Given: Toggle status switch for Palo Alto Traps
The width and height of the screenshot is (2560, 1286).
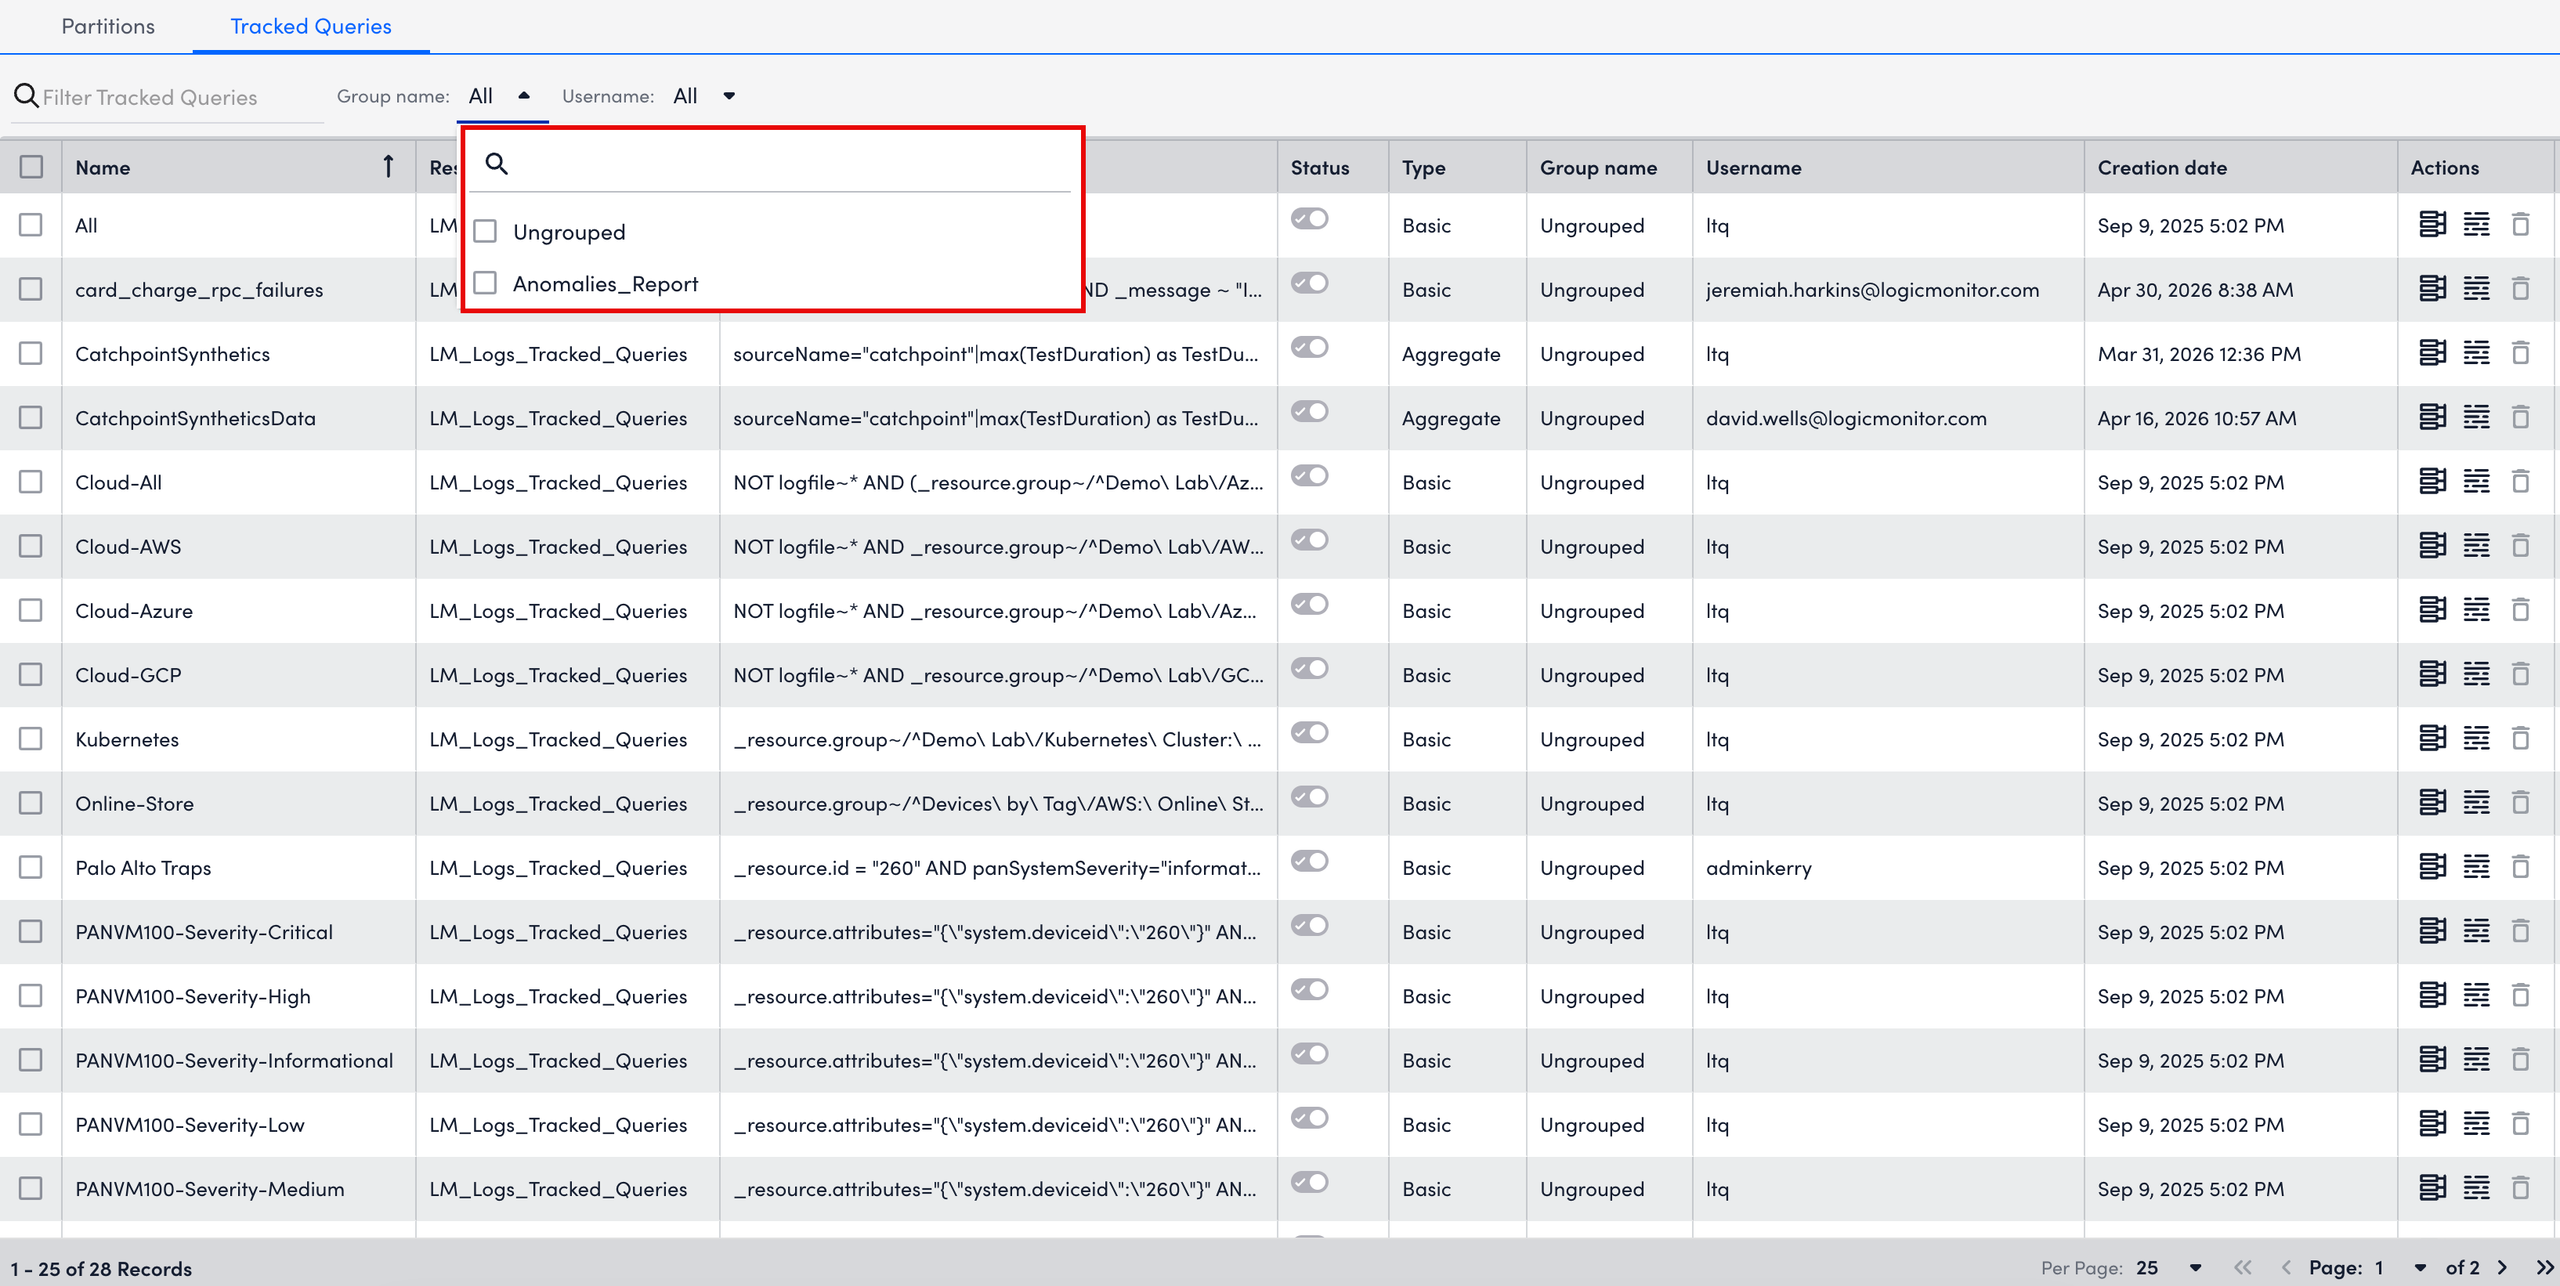Looking at the screenshot, I should pos(1309,861).
